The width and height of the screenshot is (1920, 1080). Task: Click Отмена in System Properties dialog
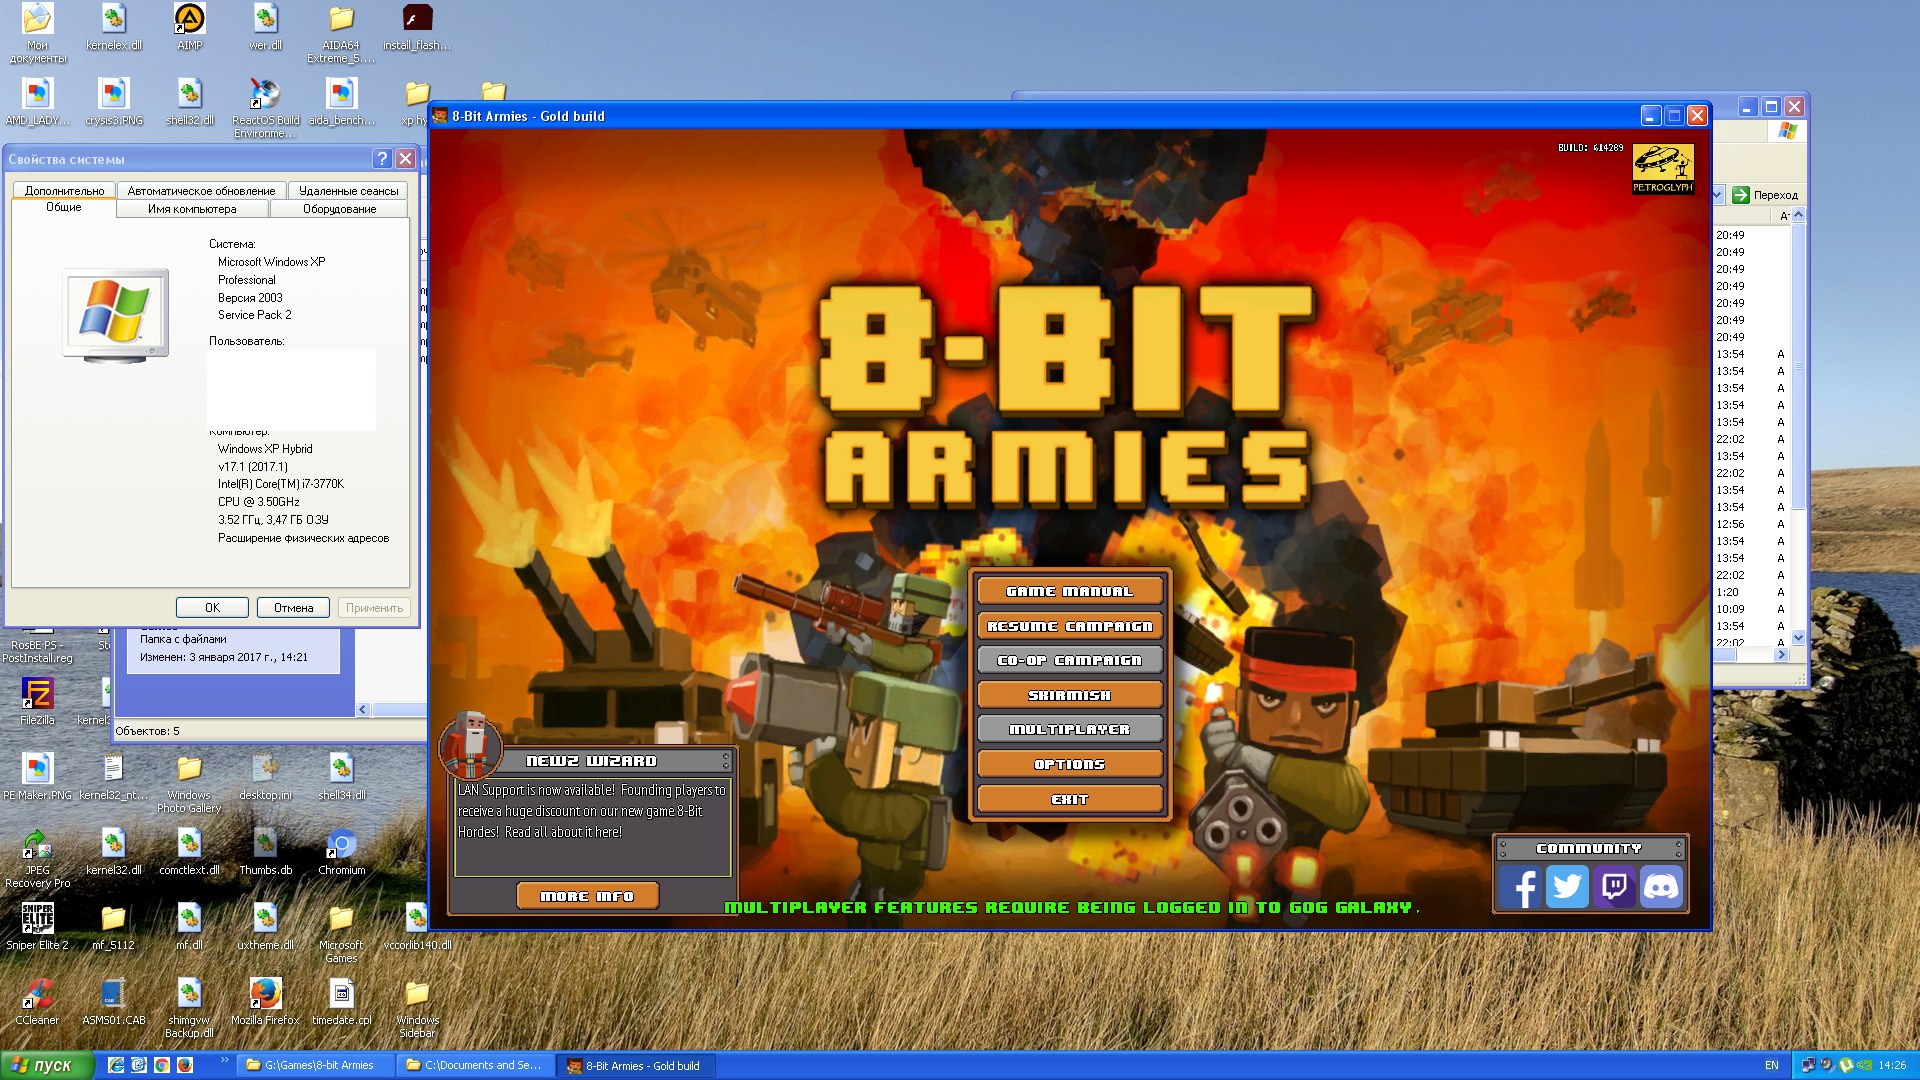[x=293, y=608]
